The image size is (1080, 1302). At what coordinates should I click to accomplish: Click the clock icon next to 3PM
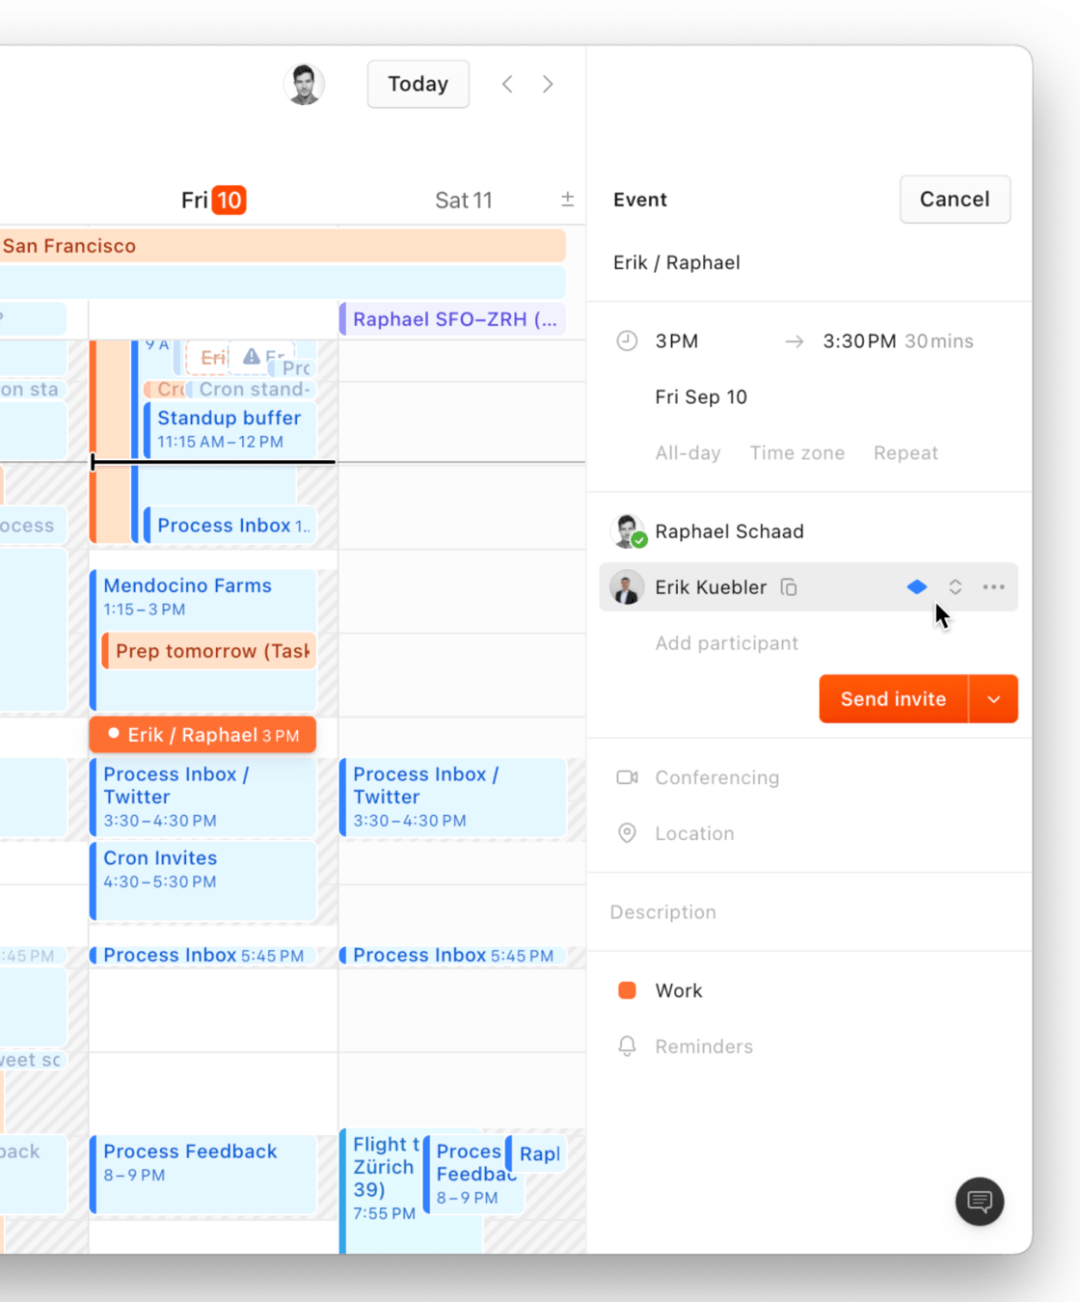pos(627,341)
